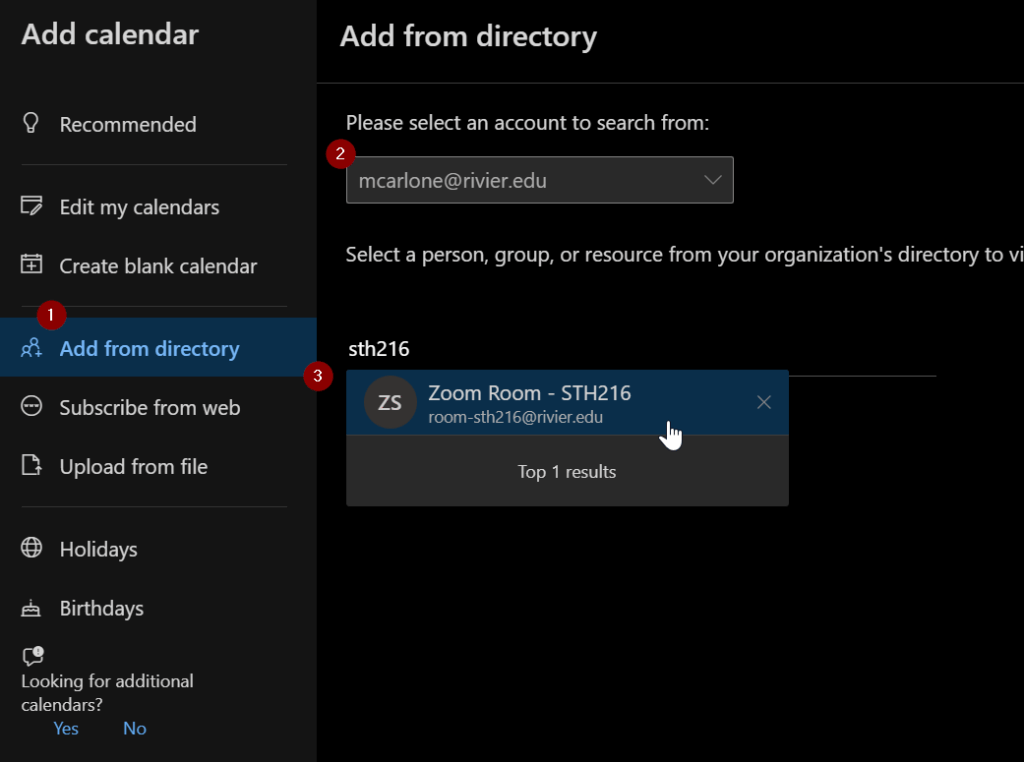Click the chevron arrow on account selector
This screenshot has height=762, width=1024.
coord(713,180)
